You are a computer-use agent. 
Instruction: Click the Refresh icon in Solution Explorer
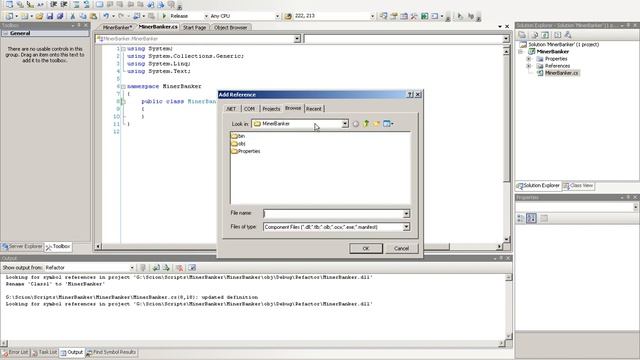click(545, 35)
